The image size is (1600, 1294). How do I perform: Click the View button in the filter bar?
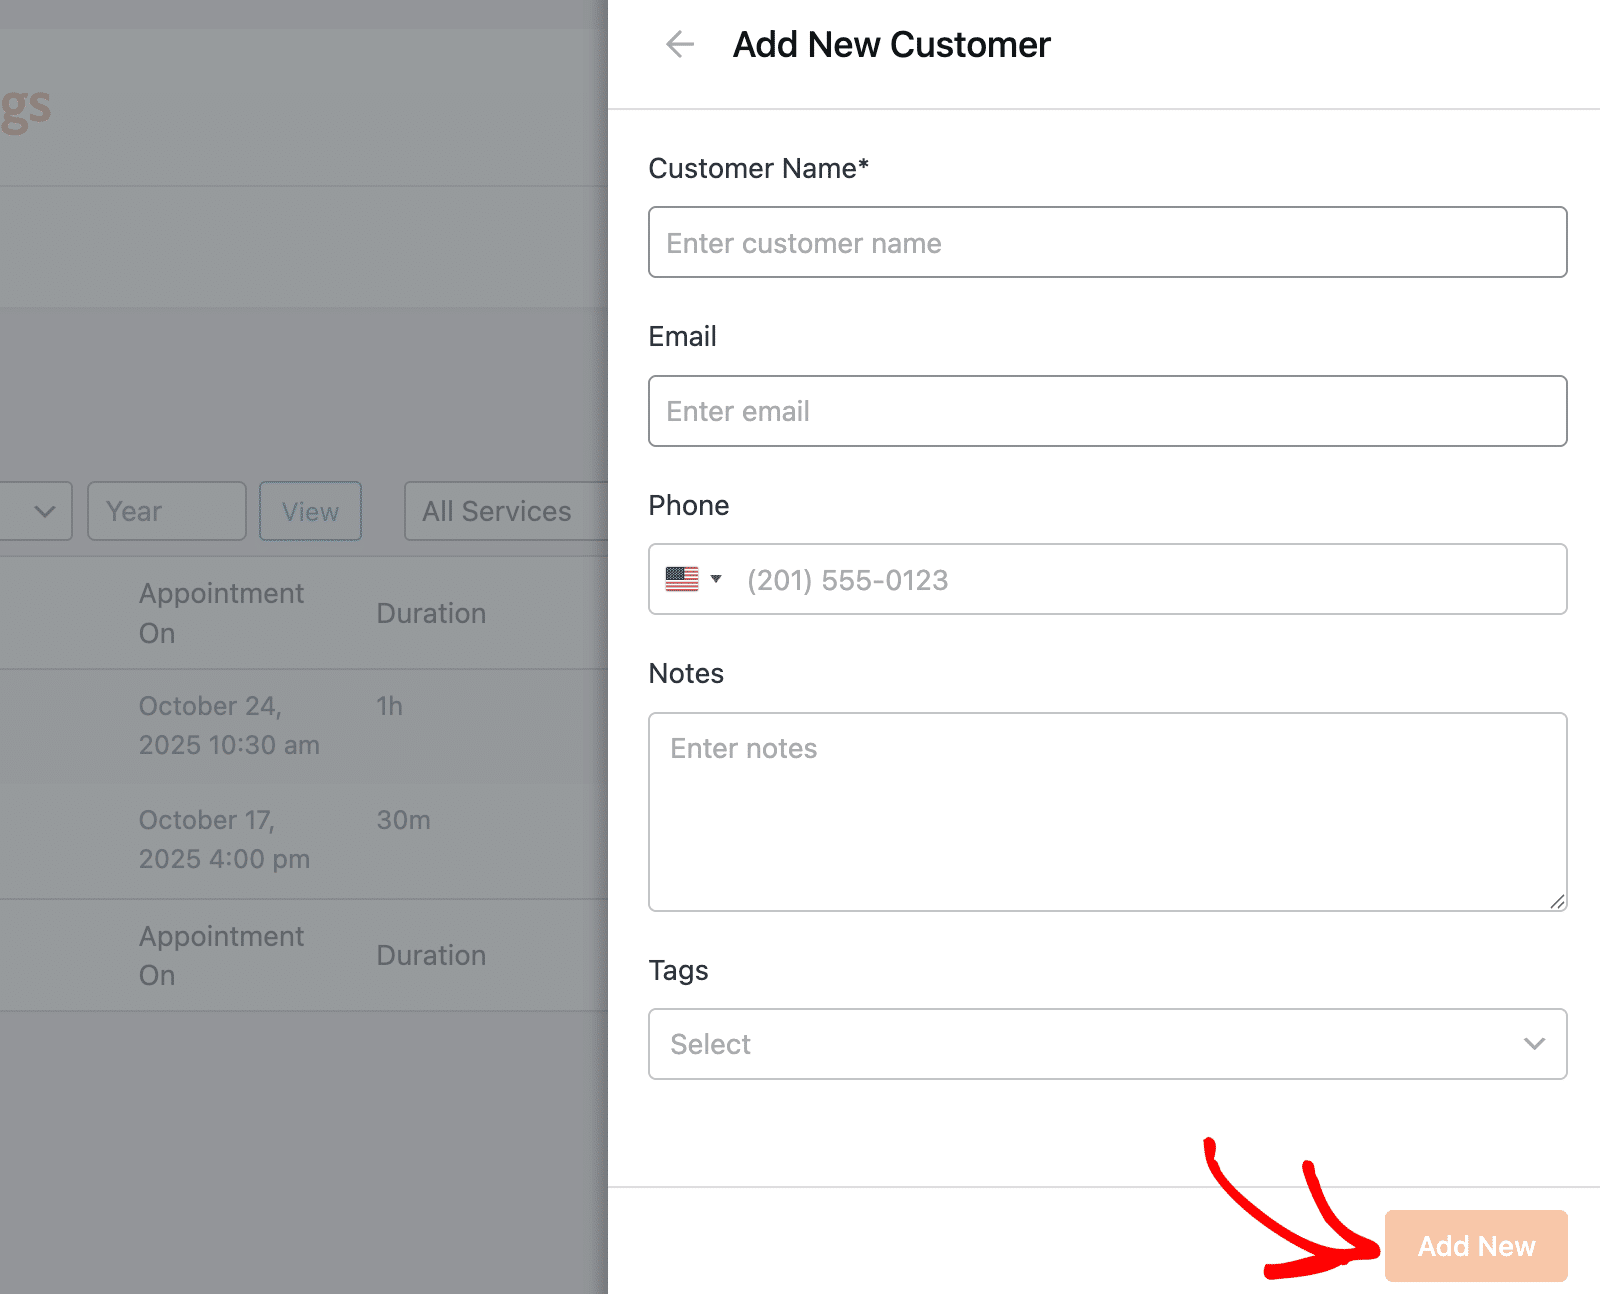coord(310,511)
